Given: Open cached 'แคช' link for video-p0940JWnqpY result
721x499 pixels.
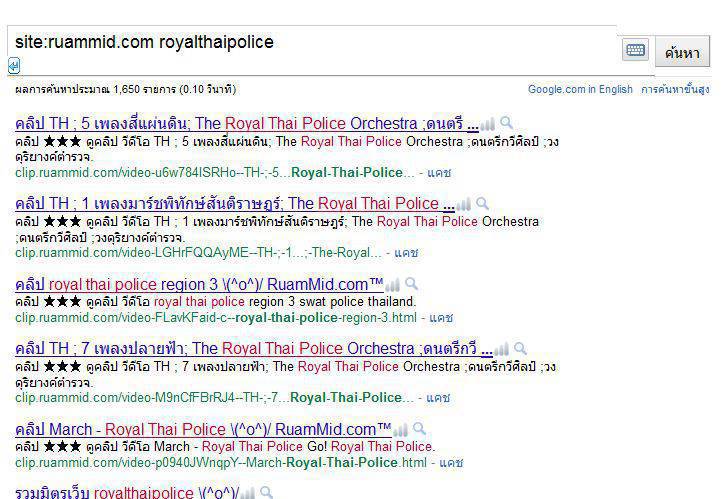Looking at the screenshot, I should pyautogui.click(x=451, y=462).
